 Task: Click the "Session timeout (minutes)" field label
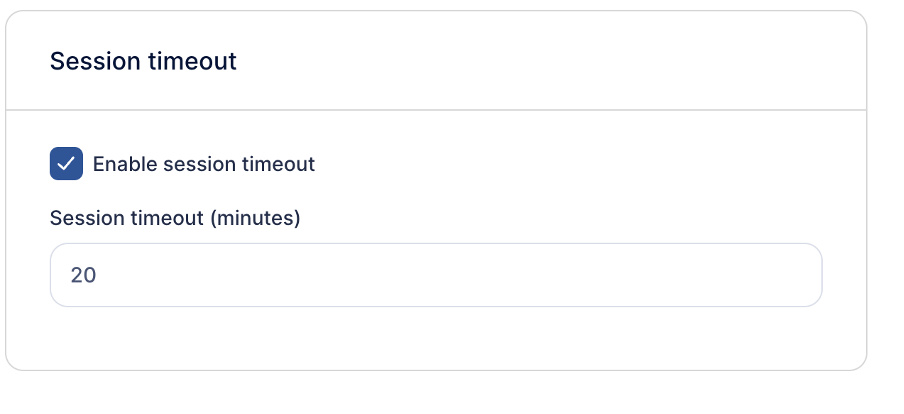175,217
